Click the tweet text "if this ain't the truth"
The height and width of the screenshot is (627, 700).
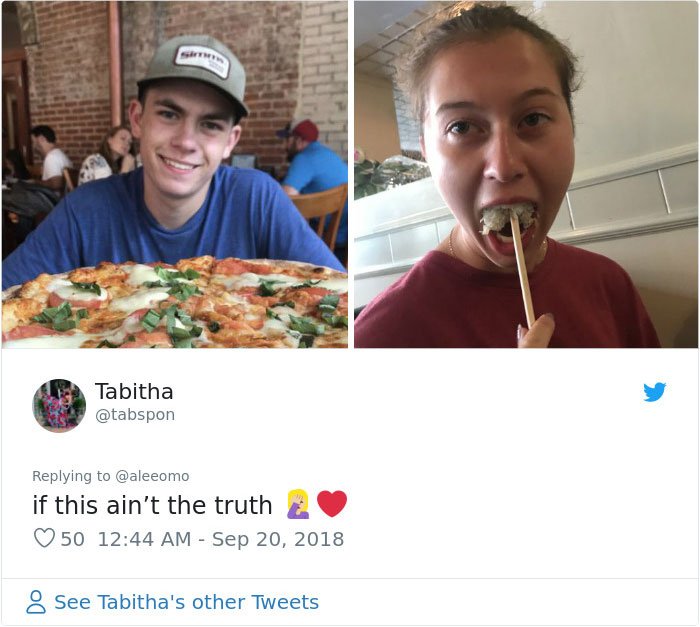coord(152,505)
